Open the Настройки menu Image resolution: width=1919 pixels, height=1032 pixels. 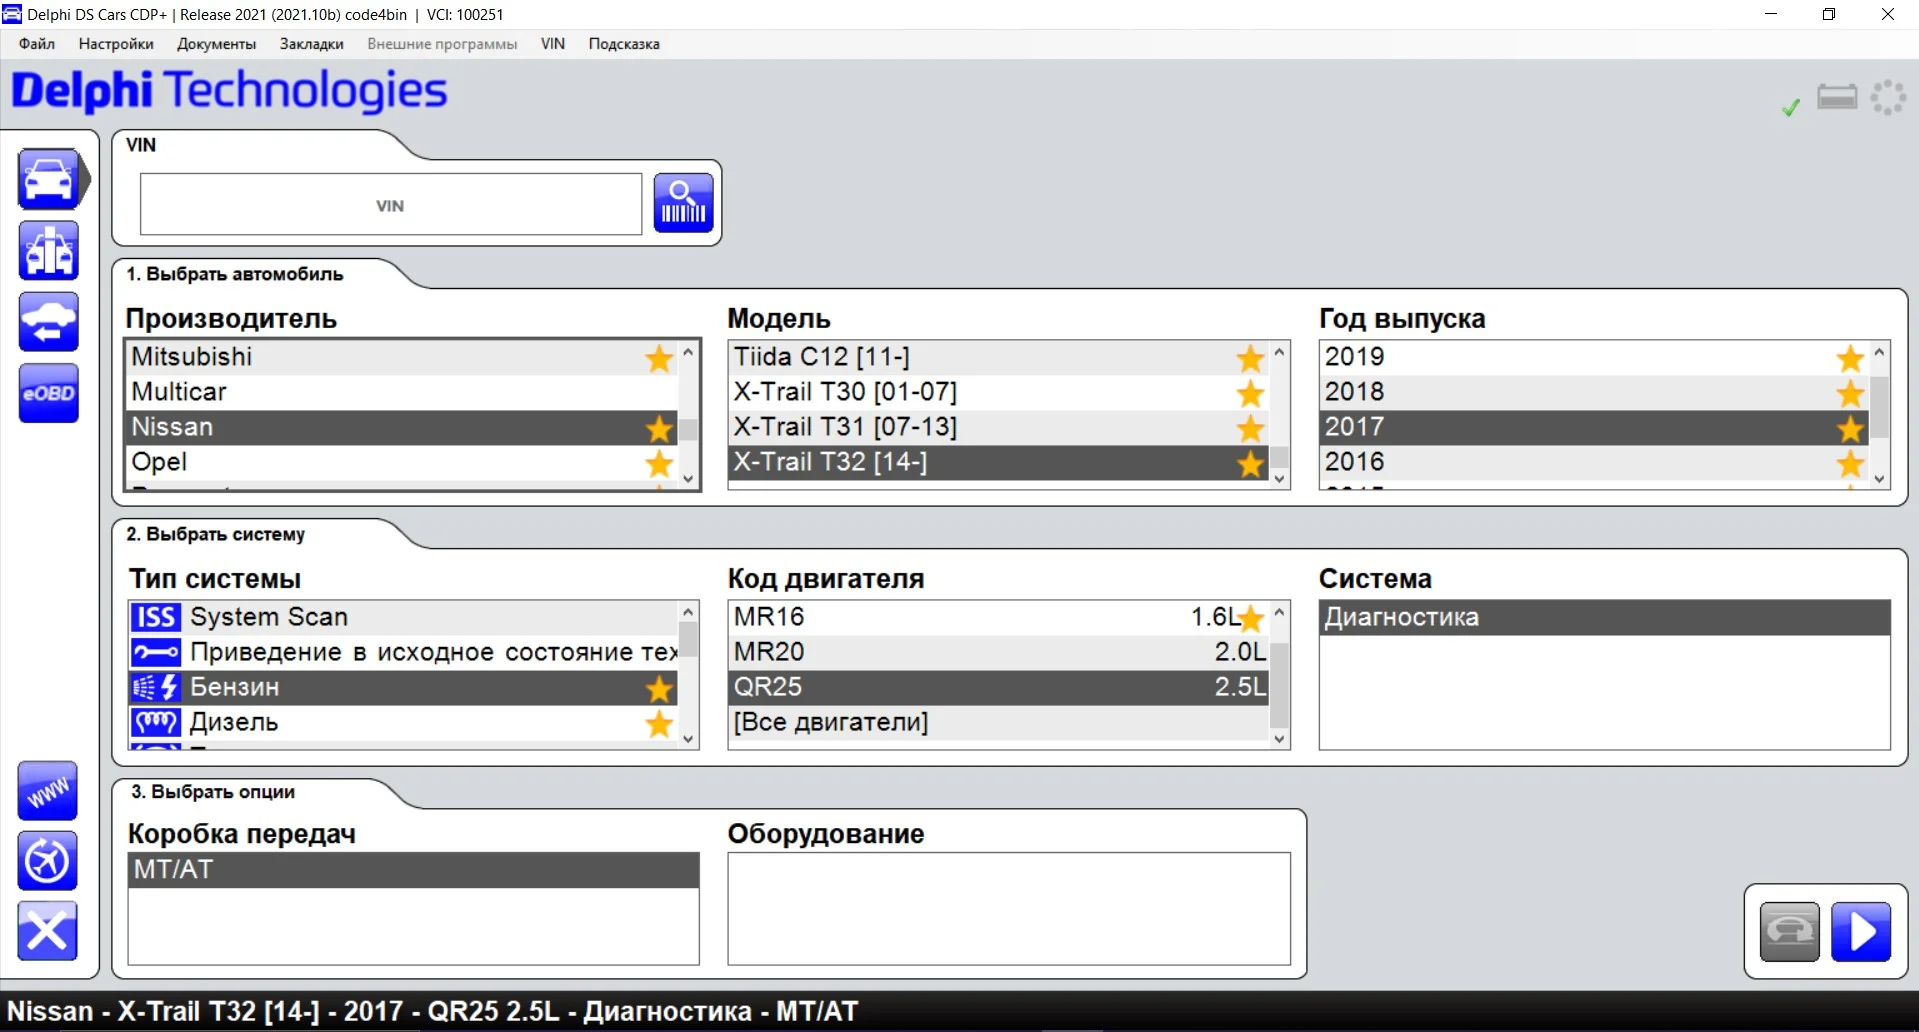[x=116, y=44]
